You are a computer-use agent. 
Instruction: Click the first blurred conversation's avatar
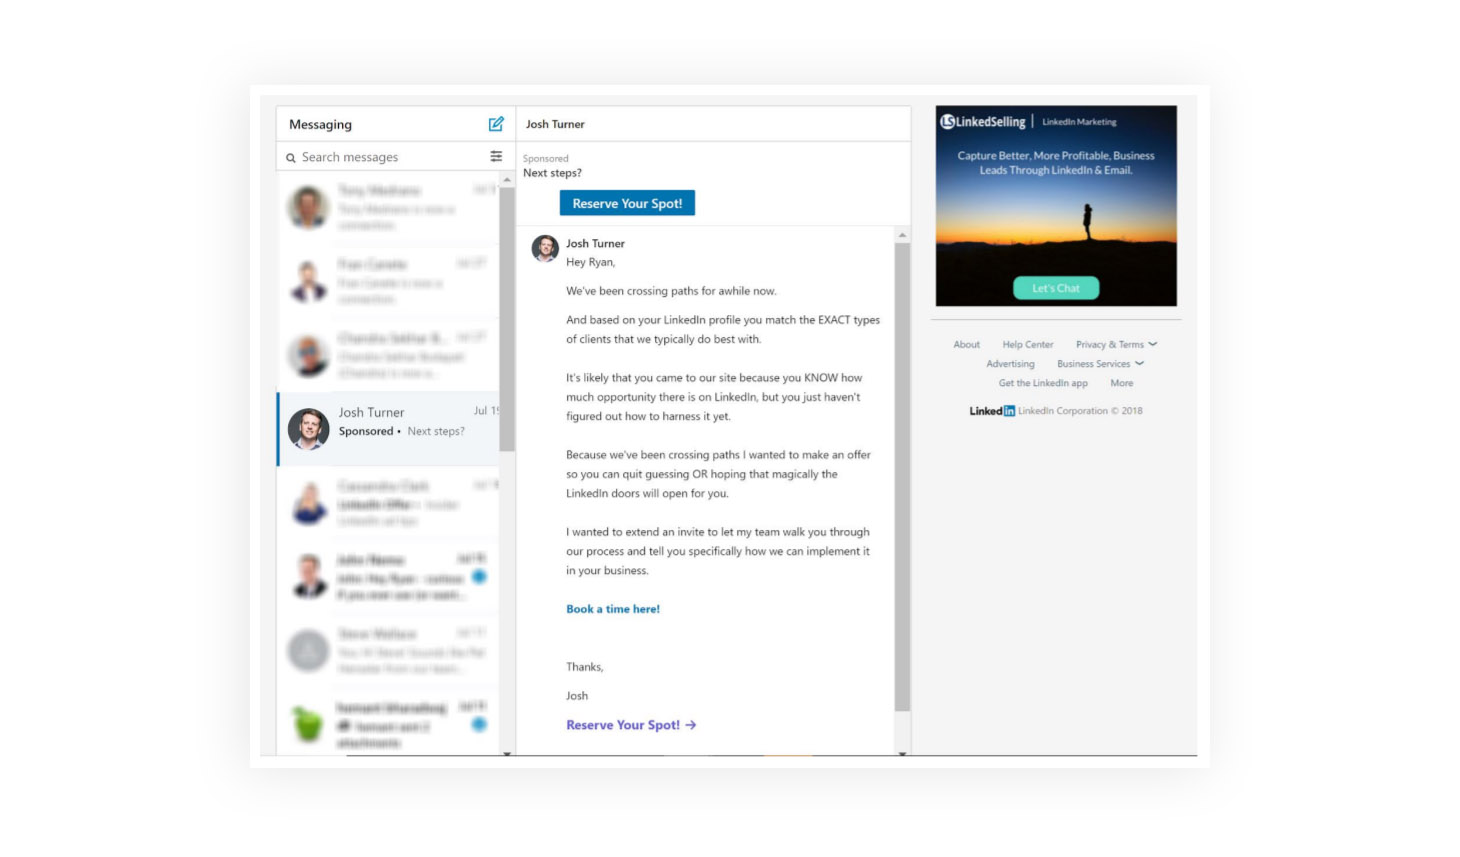point(309,207)
